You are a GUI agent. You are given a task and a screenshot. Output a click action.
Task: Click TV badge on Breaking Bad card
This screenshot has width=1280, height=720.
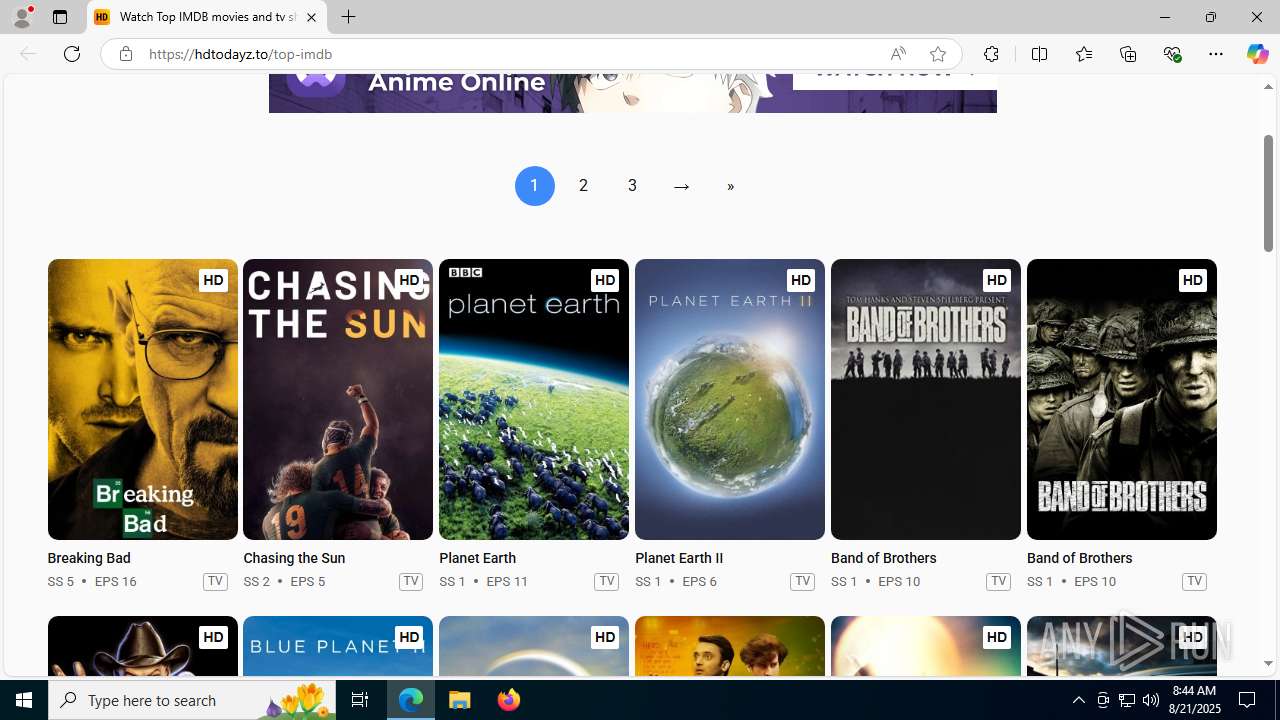[x=215, y=581]
